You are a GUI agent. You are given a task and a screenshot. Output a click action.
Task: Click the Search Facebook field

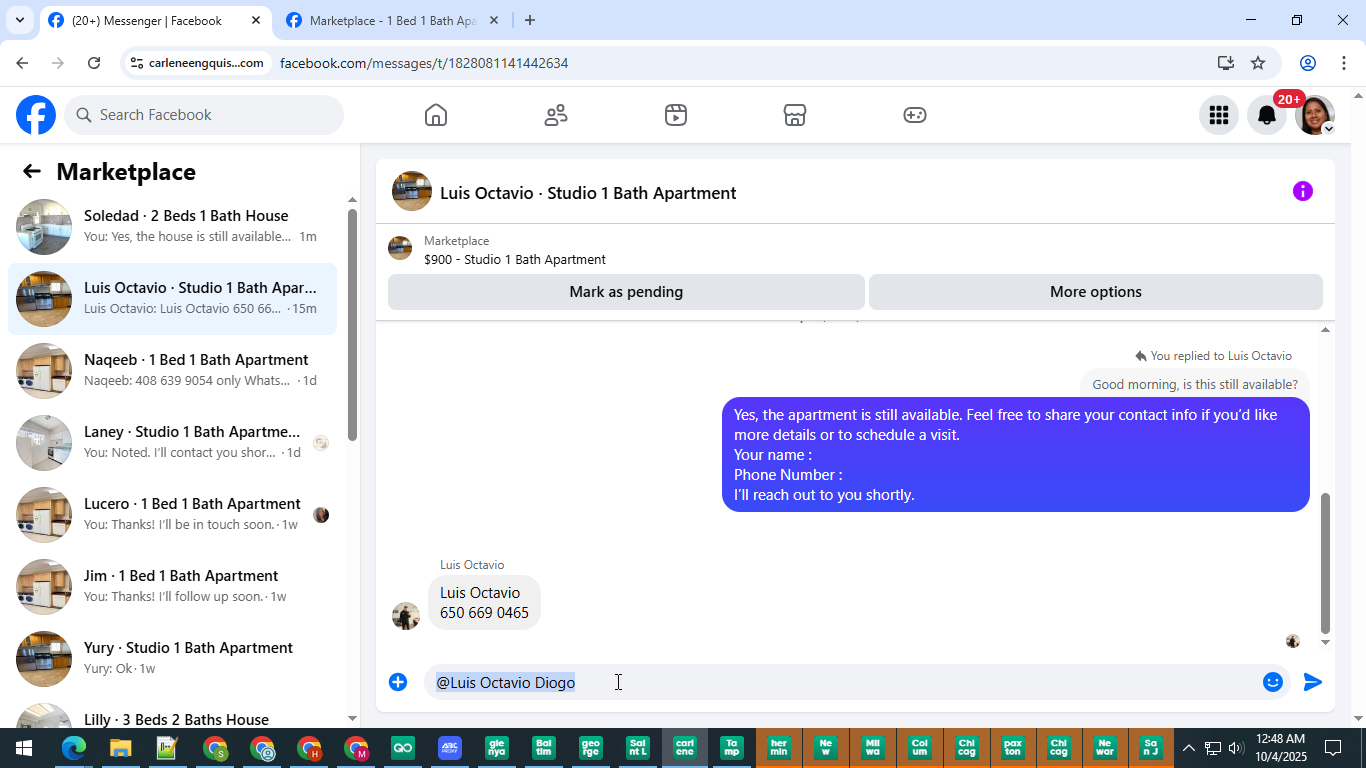(x=204, y=115)
